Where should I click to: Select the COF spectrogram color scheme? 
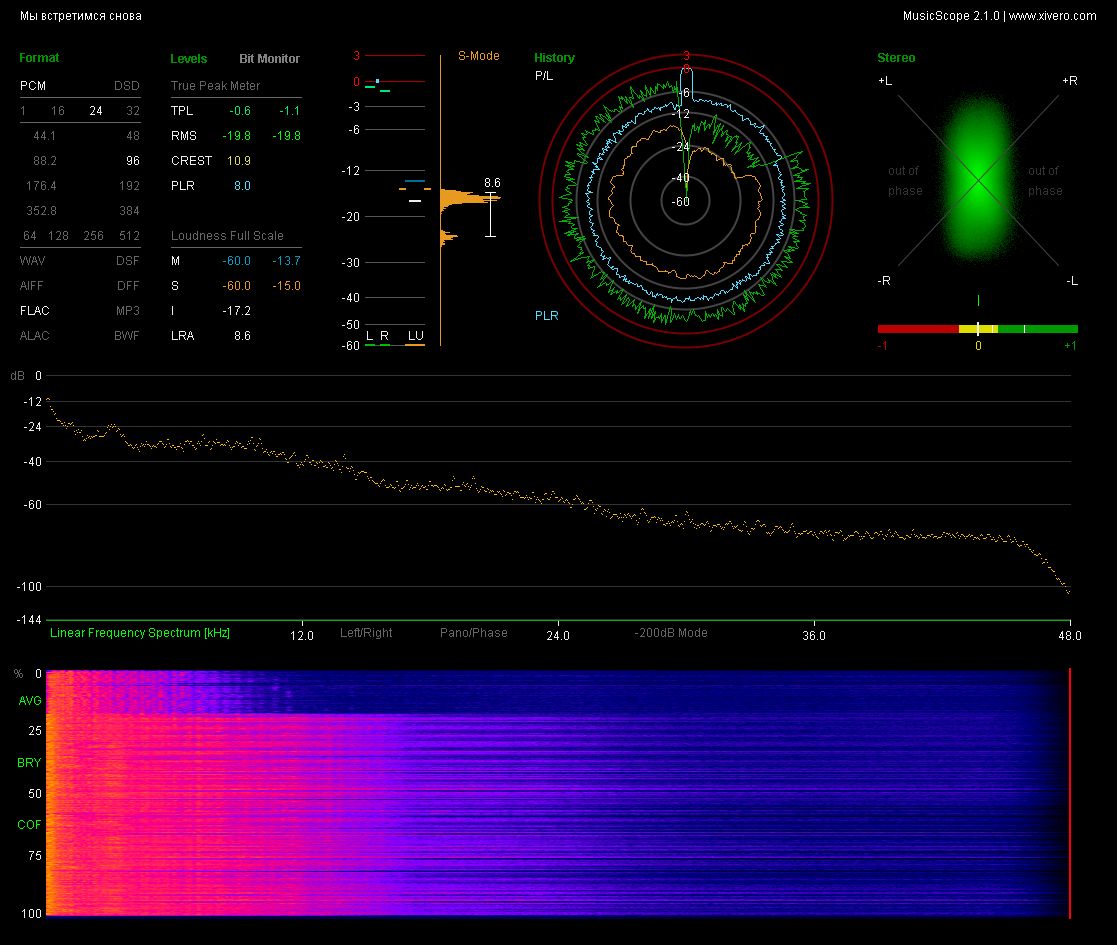pyautogui.click(x=29, y=825)
